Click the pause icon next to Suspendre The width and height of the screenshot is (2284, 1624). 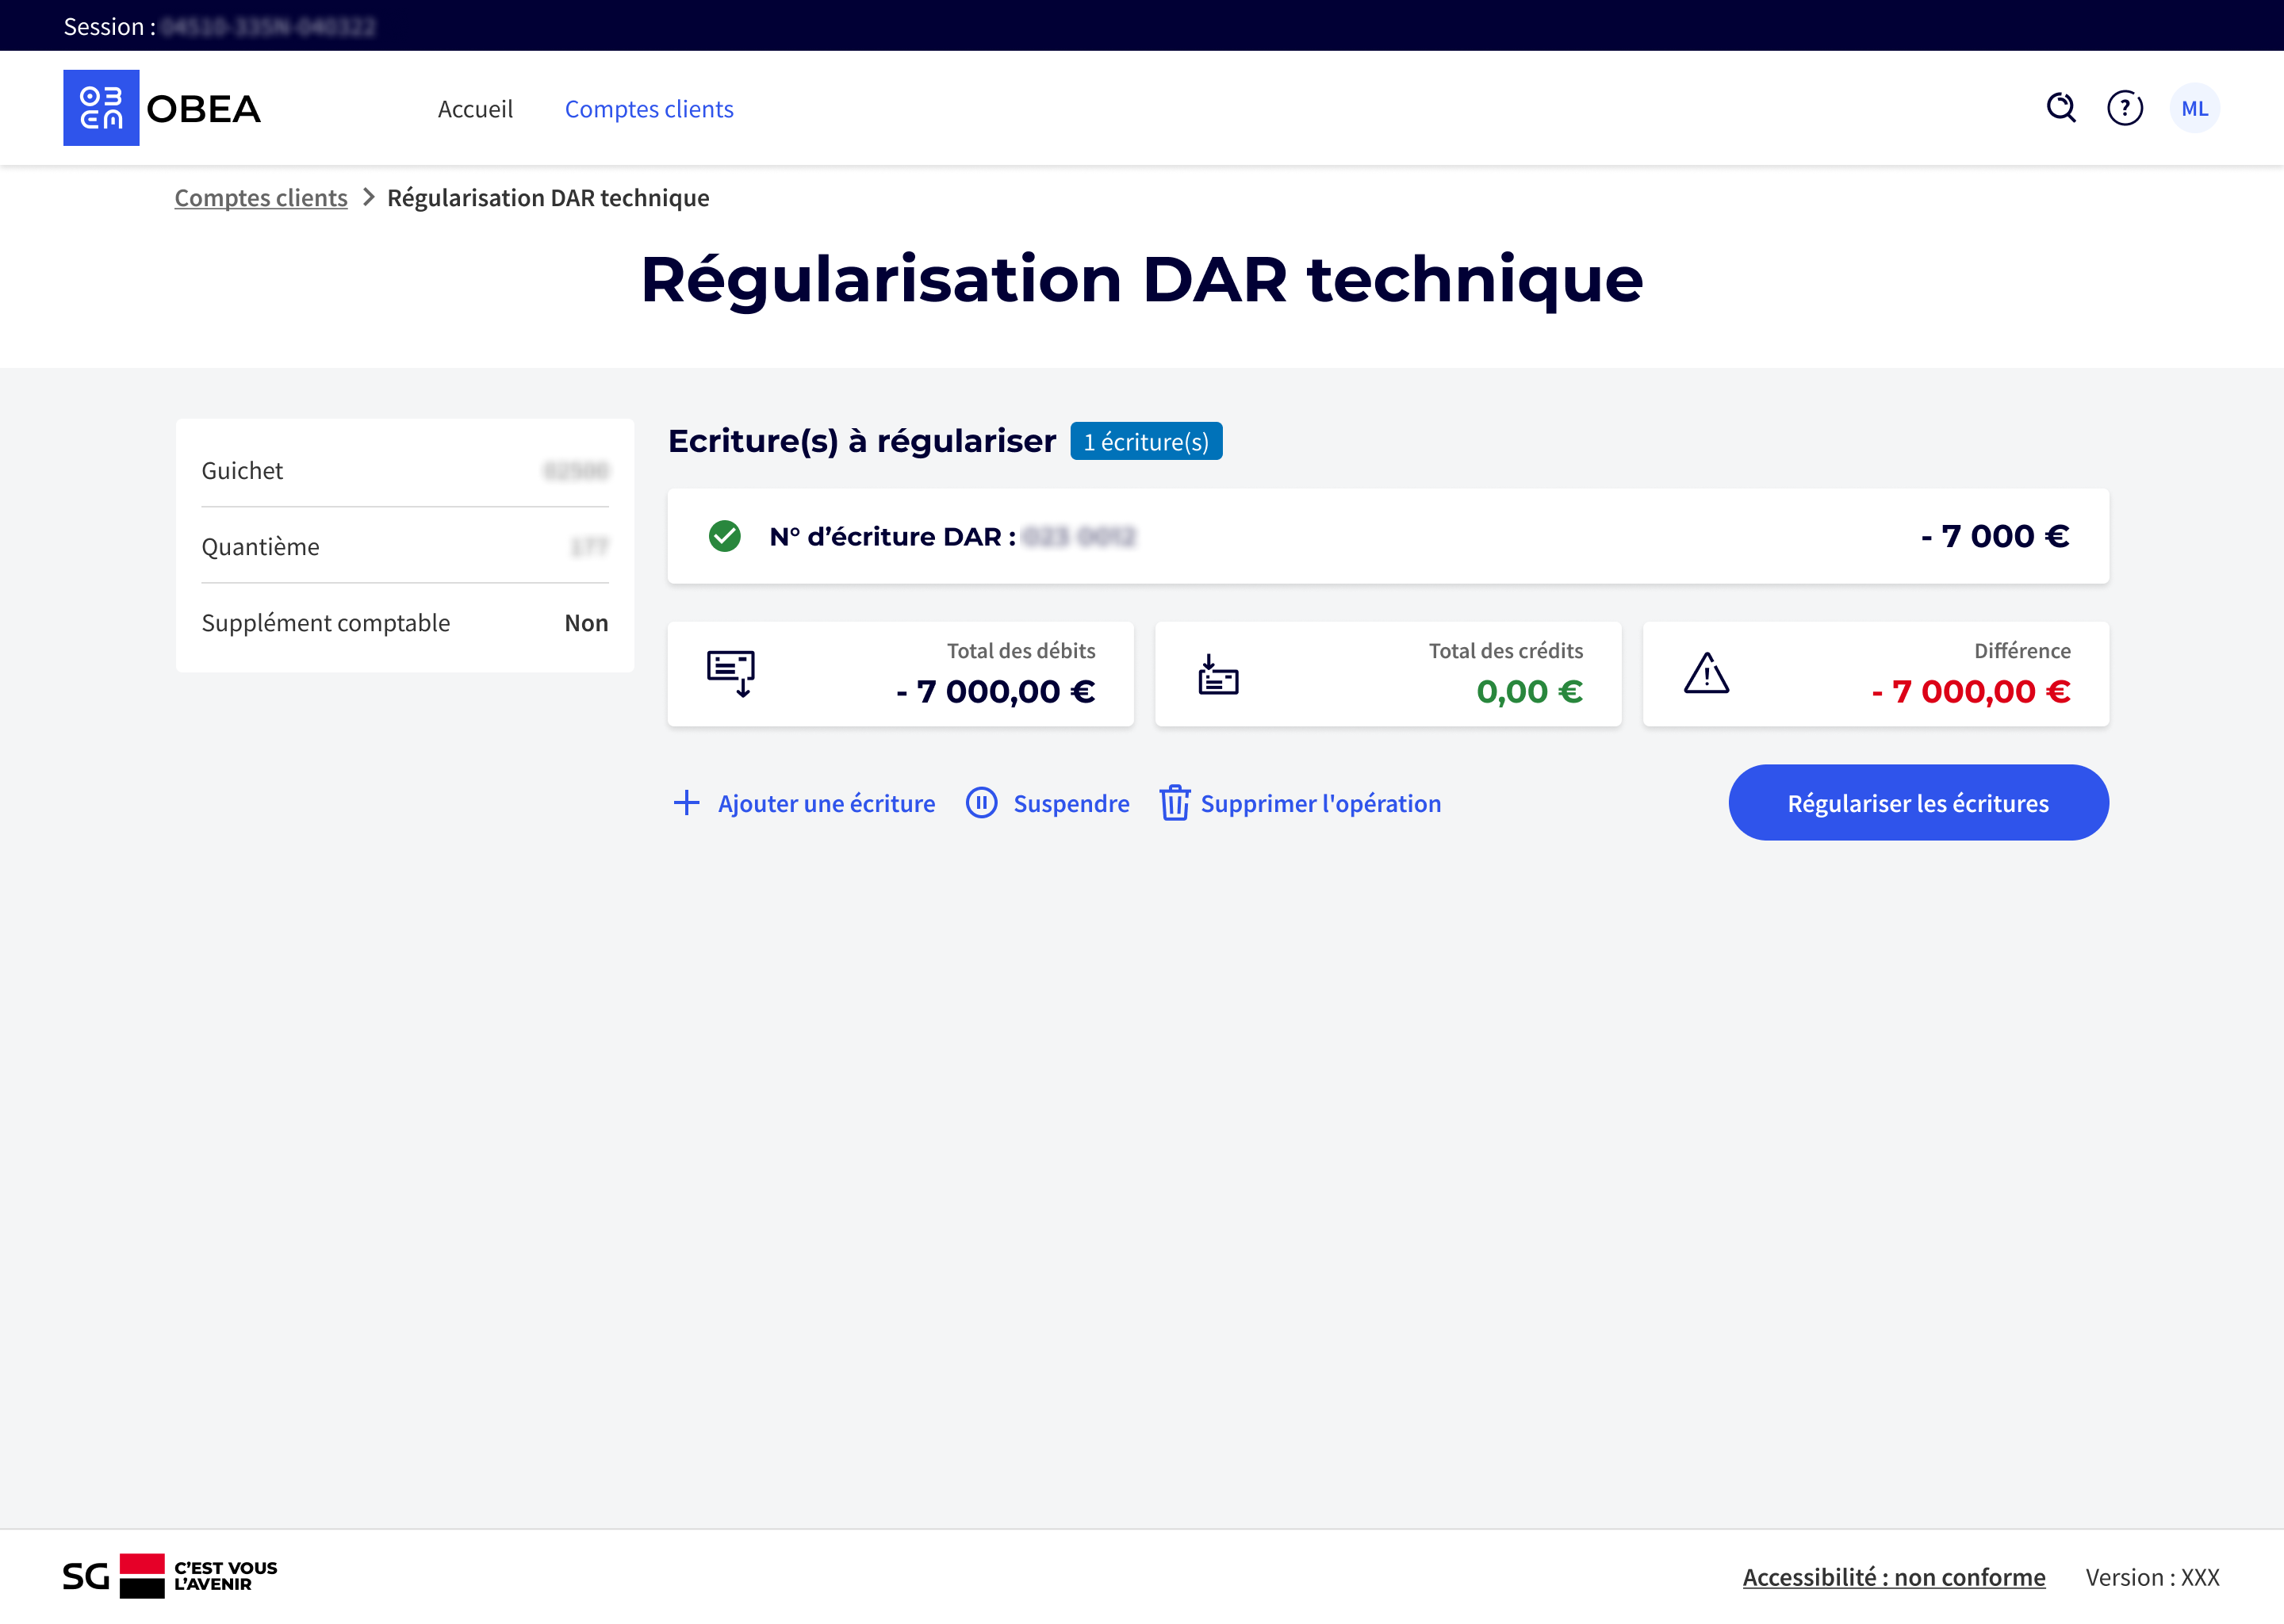click(x=981, y=803)
